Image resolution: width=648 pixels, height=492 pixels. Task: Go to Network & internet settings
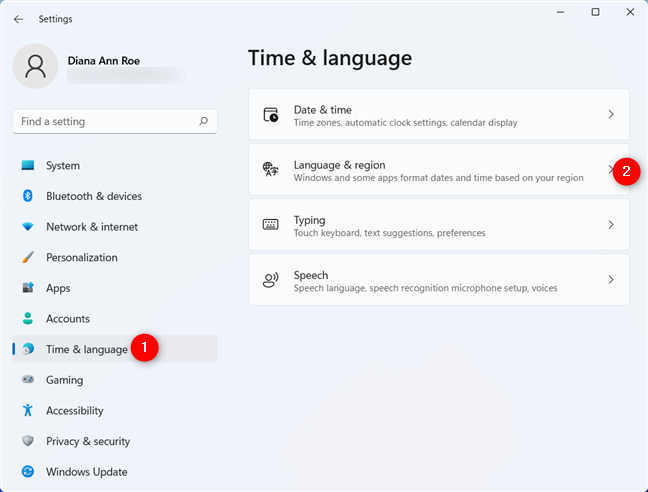[x=115, y=226]
